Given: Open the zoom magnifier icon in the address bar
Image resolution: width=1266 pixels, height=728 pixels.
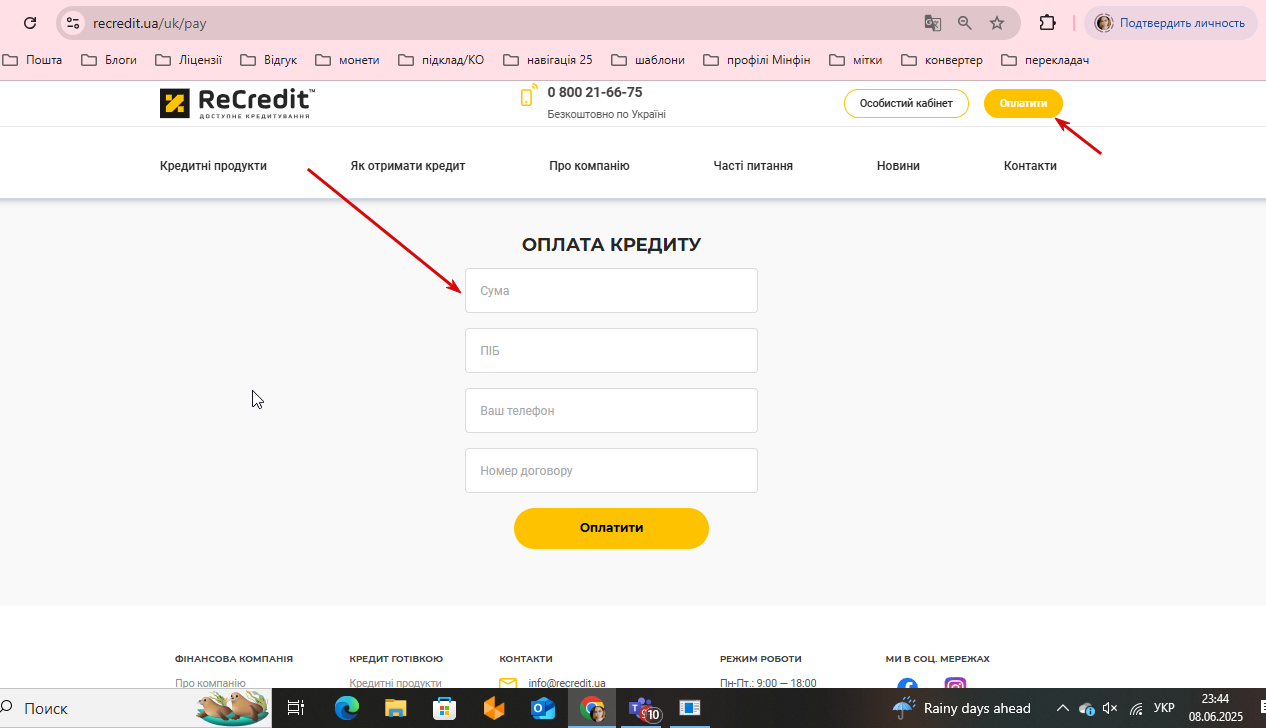Looking at the screenshot, I should pos(964,22).
